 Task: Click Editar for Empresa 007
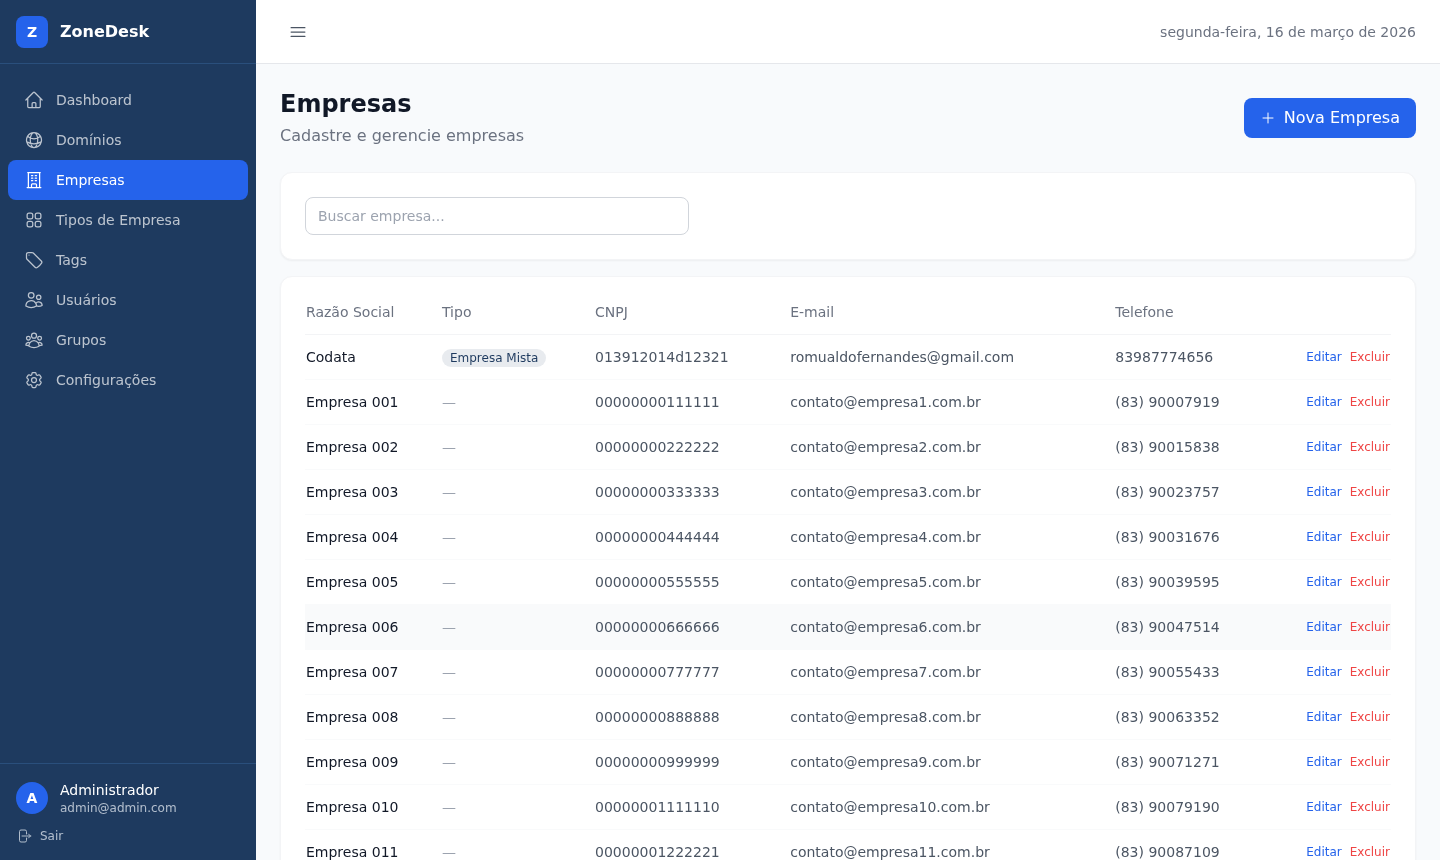point(1323,672)
